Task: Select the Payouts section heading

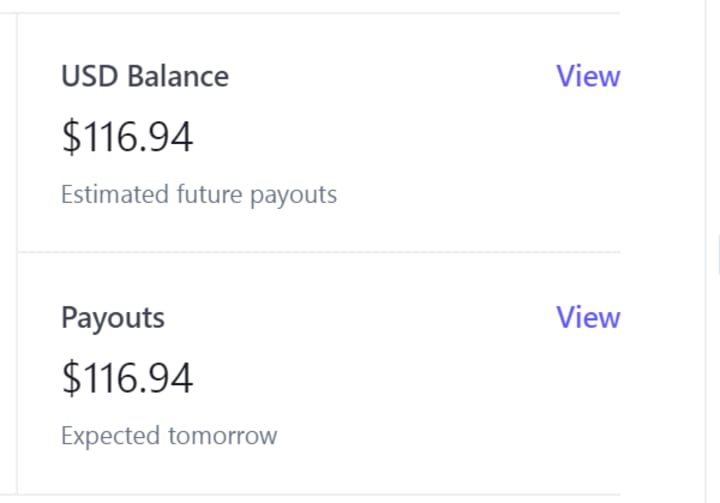Action: coord(112,317)
